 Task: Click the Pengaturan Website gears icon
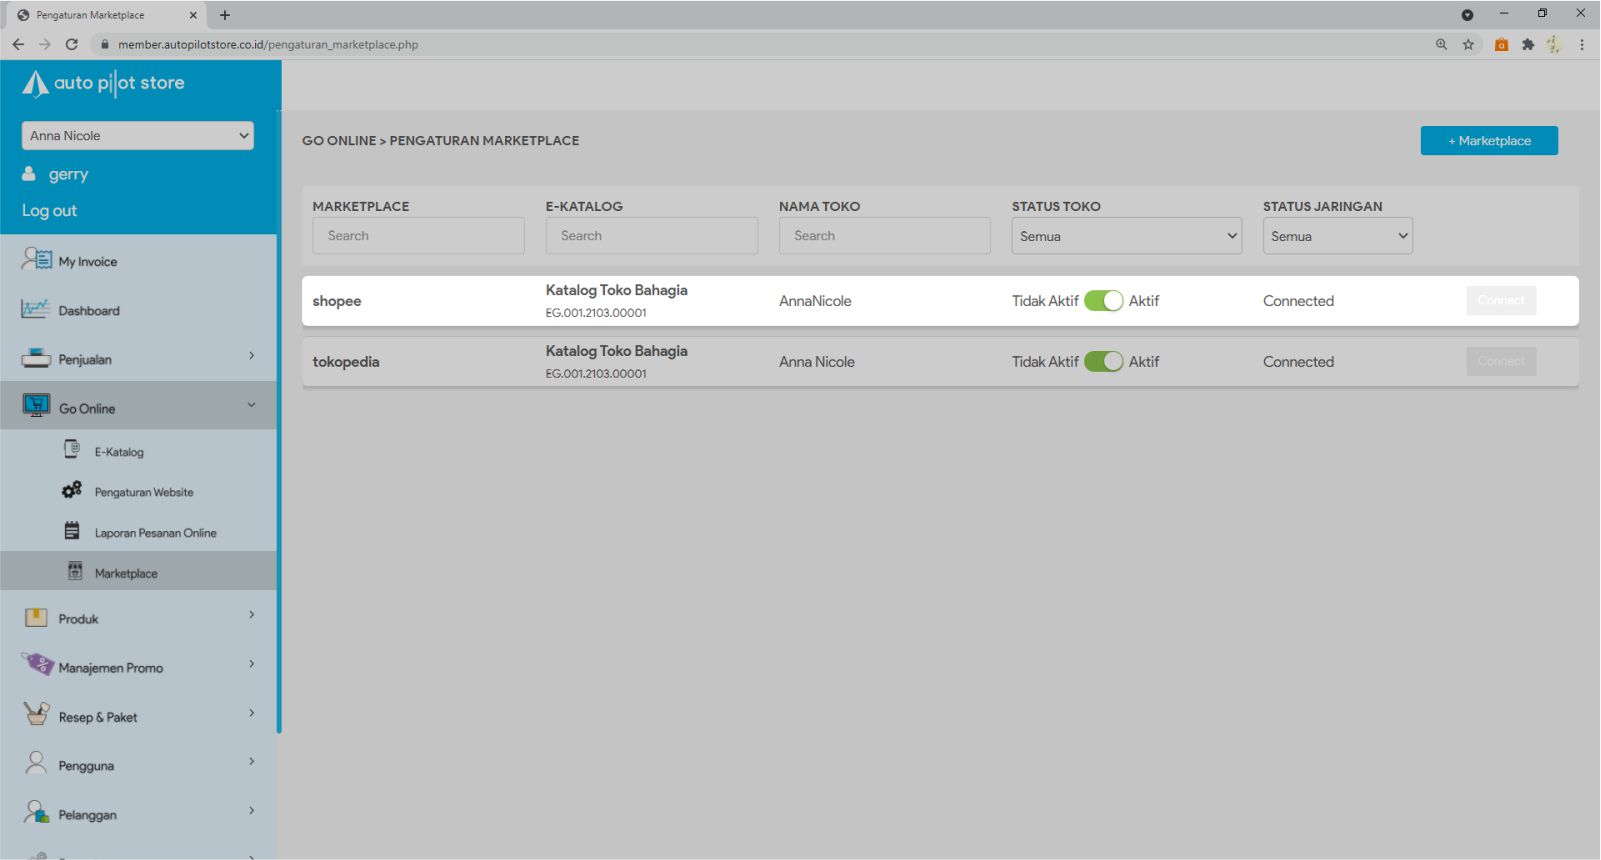tap(72, 490)
